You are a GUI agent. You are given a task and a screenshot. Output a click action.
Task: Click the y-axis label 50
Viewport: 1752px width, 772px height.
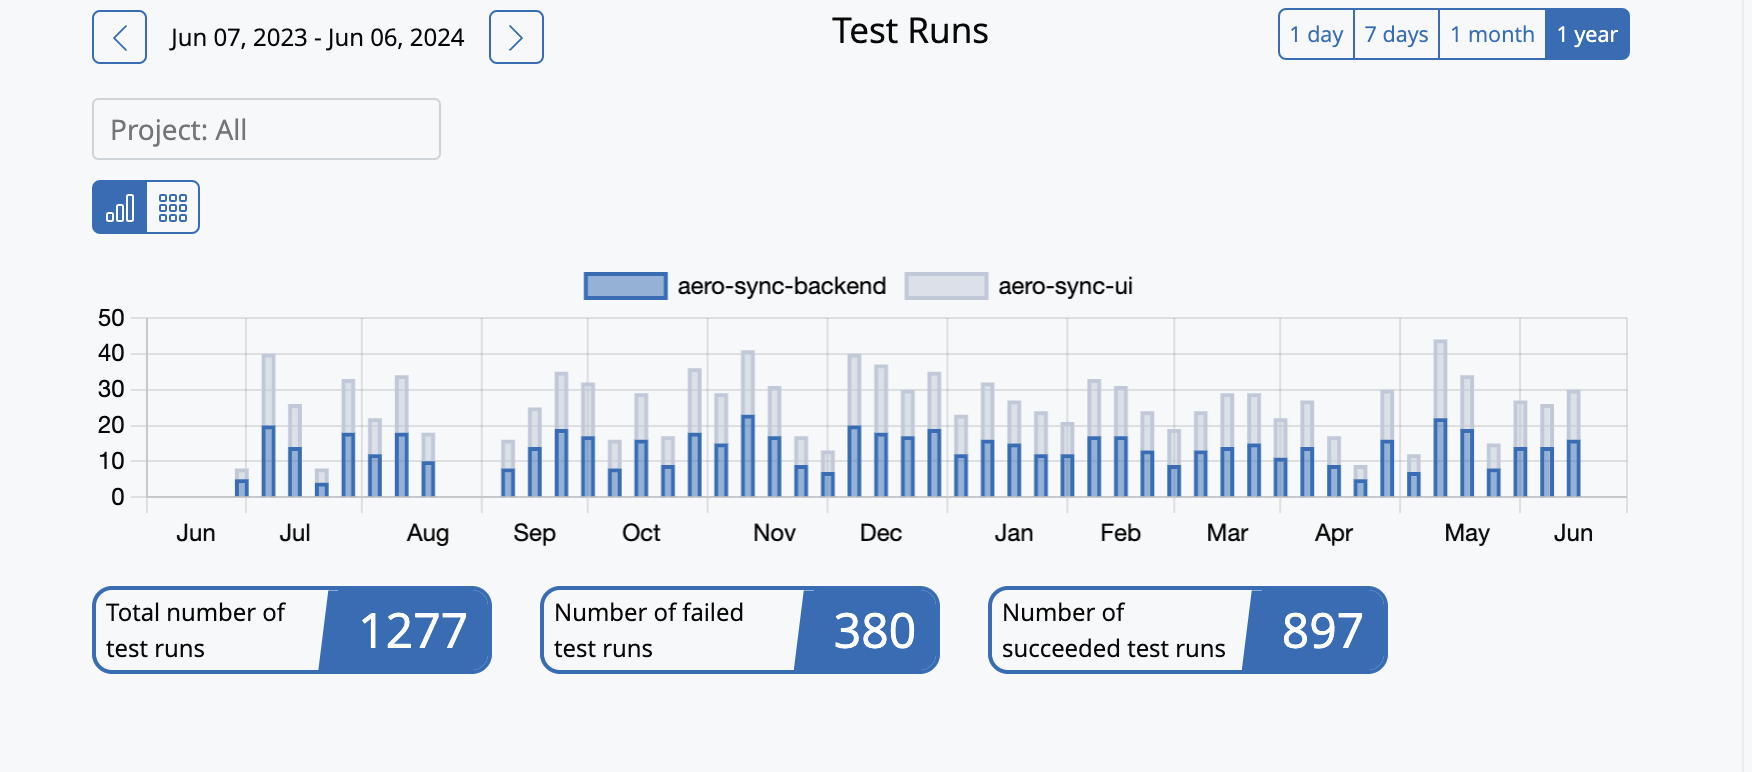pyautogui.click(x=111, y=318)
